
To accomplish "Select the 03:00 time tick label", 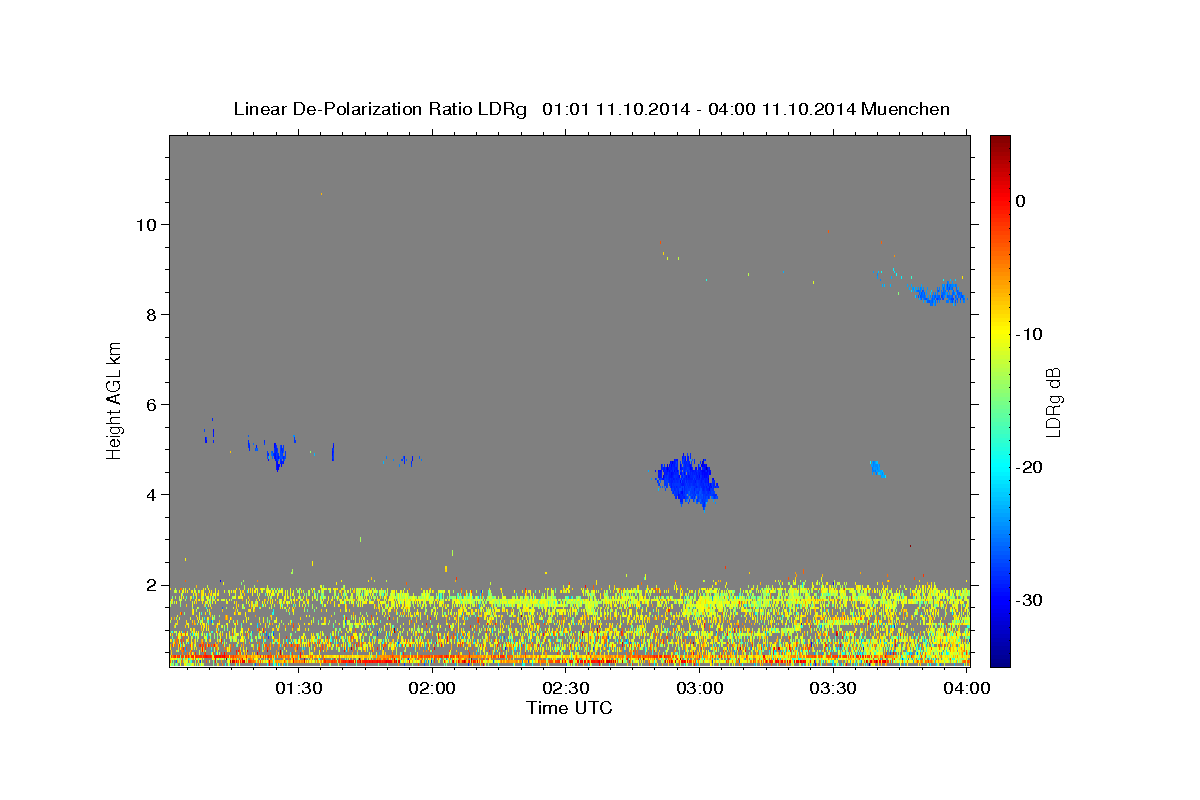I will click(x=700, y=688).
